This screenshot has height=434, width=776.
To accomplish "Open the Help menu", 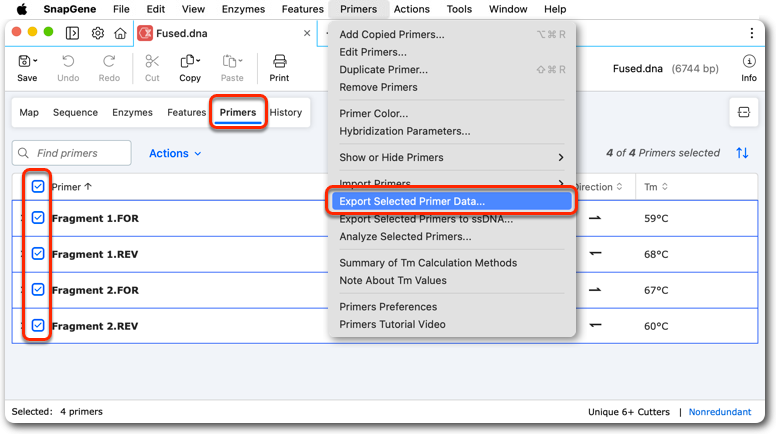I will pyautogui.click(x=555, y=9).
